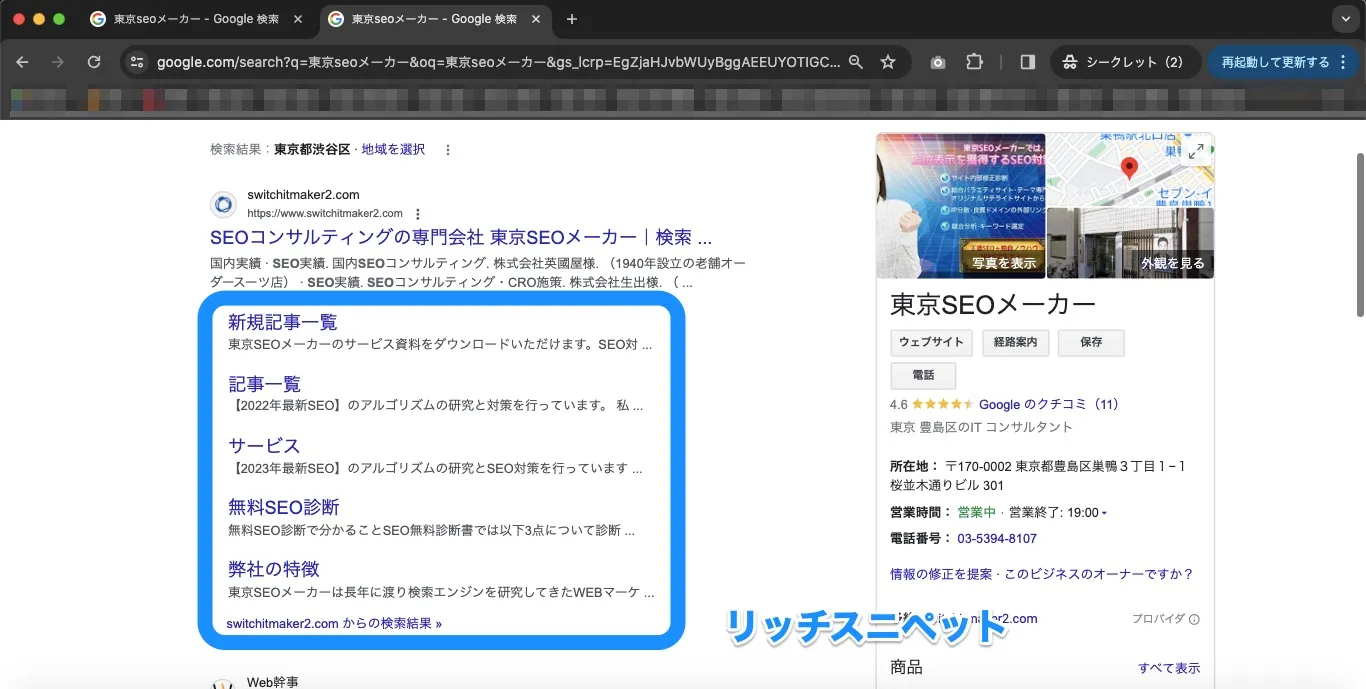Screen dimensions: 1366x689
Task: Click 写真を表示 photo thumbnail
Action: pyautogui.click(x=960, y=206)
